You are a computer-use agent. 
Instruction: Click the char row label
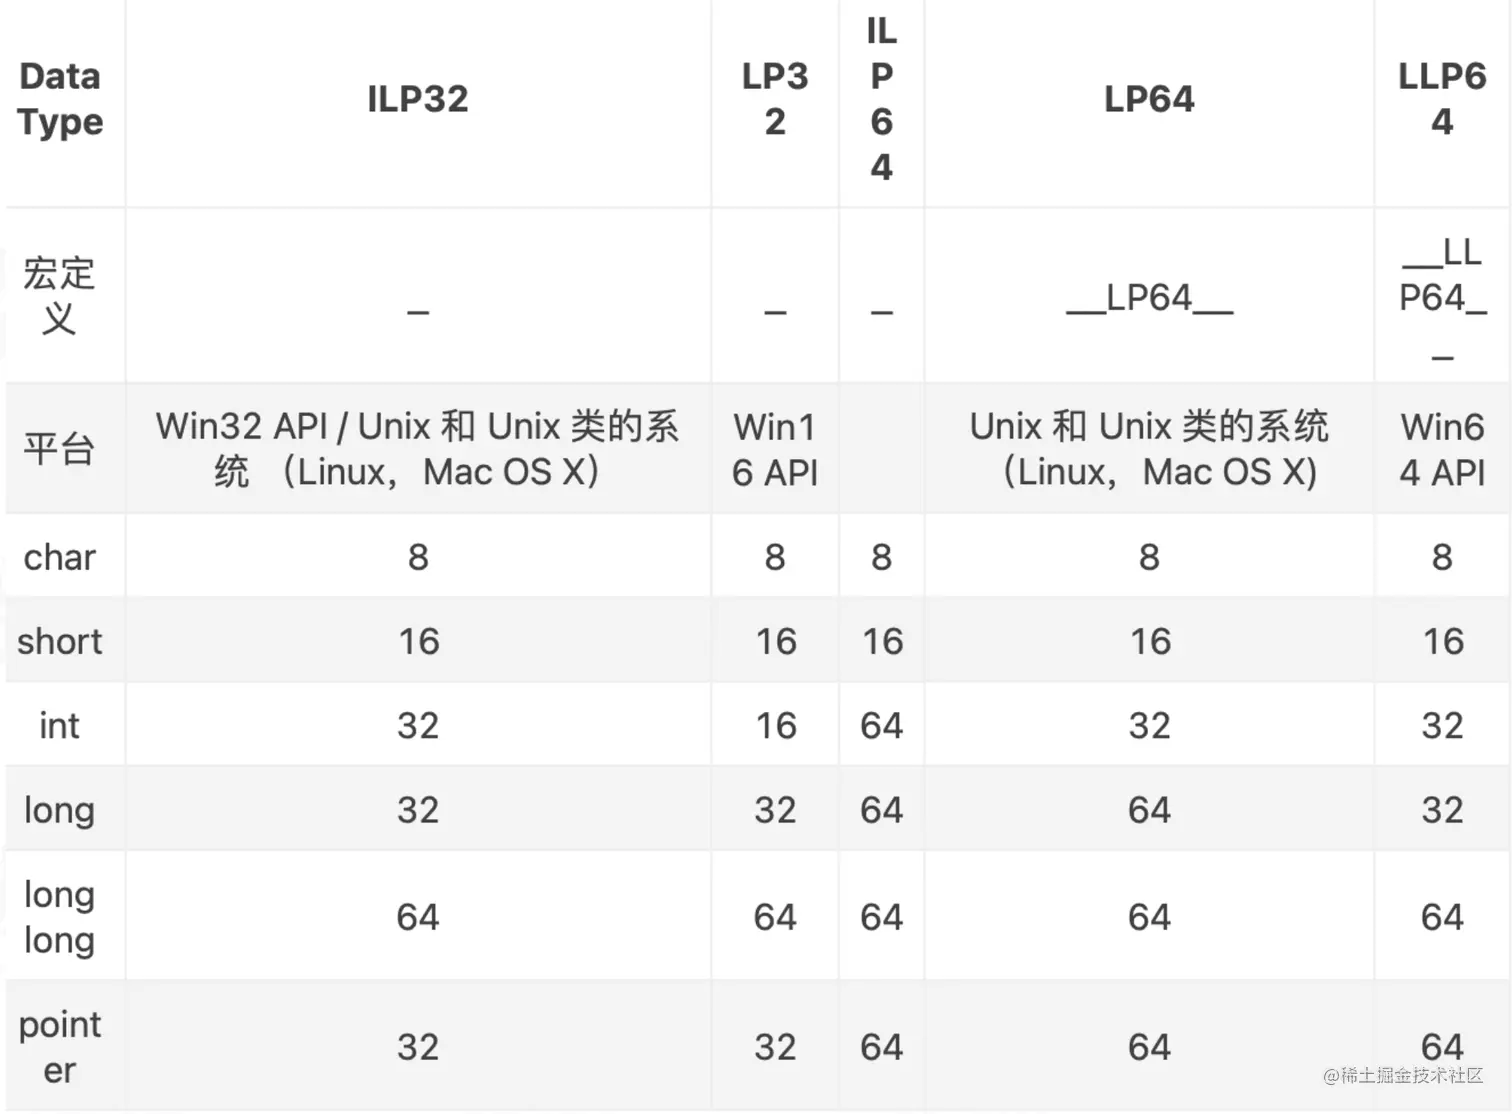coord(60,557)
